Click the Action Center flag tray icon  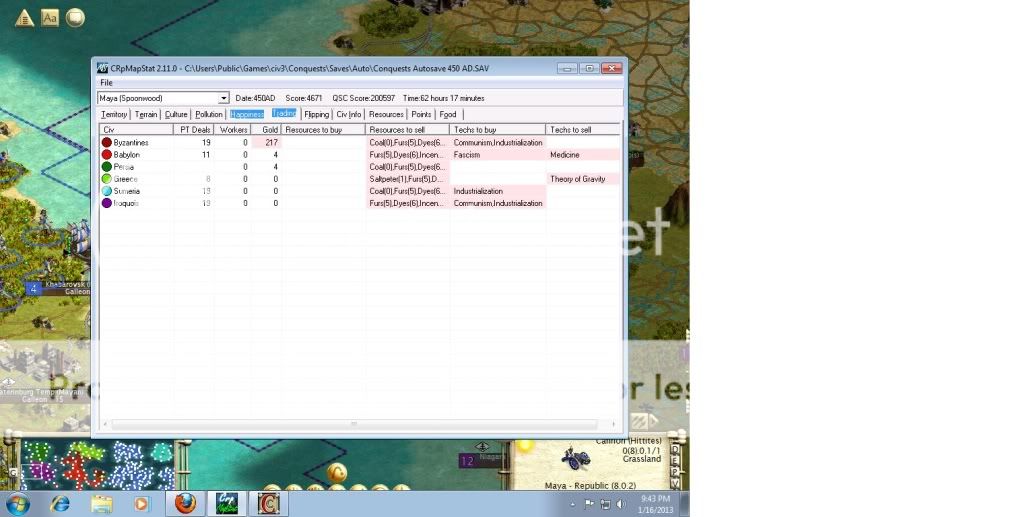[589, 504]
